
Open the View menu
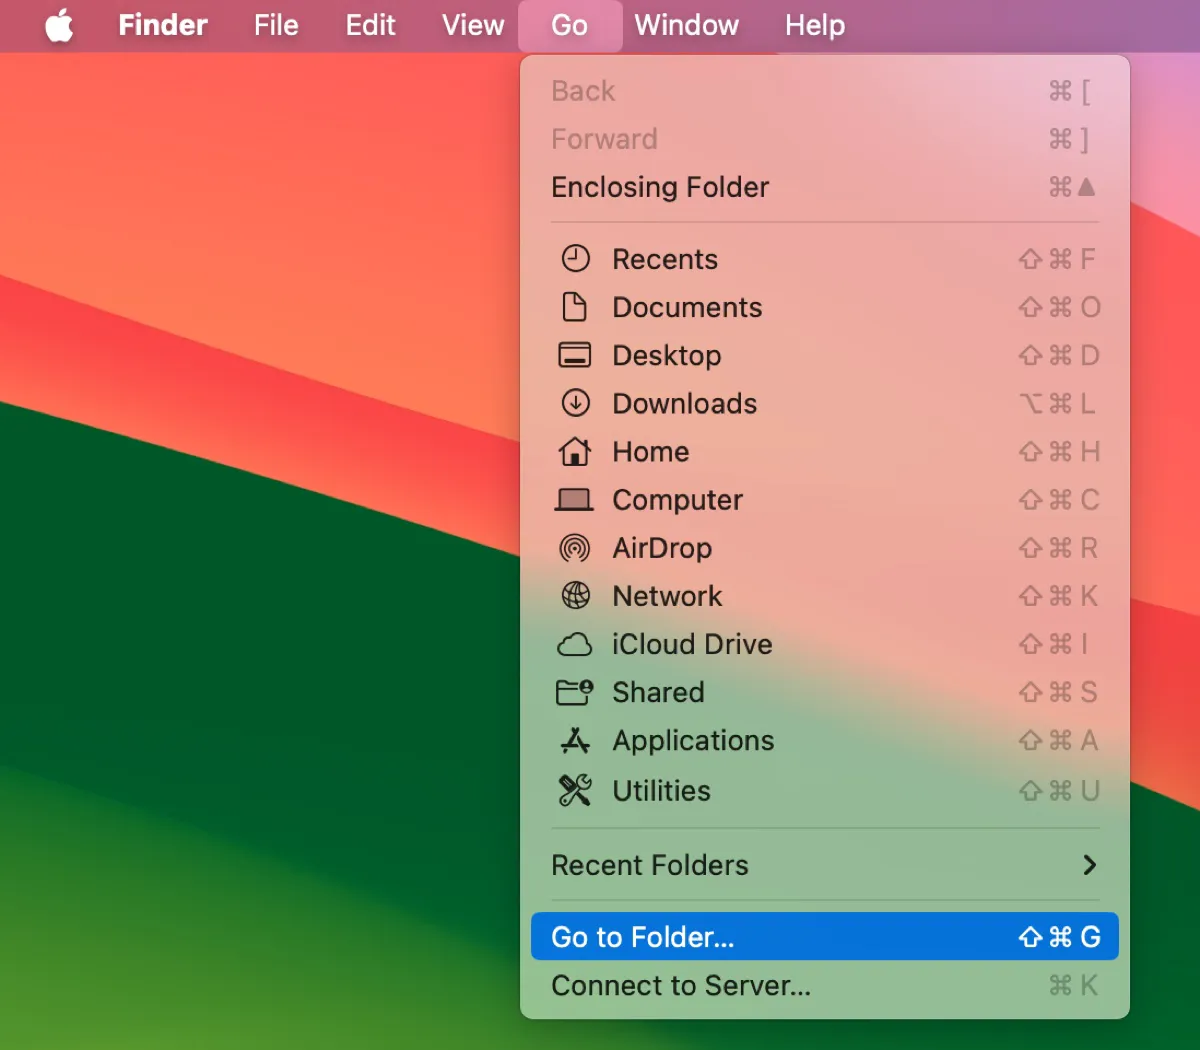click(x=473, y=25)
